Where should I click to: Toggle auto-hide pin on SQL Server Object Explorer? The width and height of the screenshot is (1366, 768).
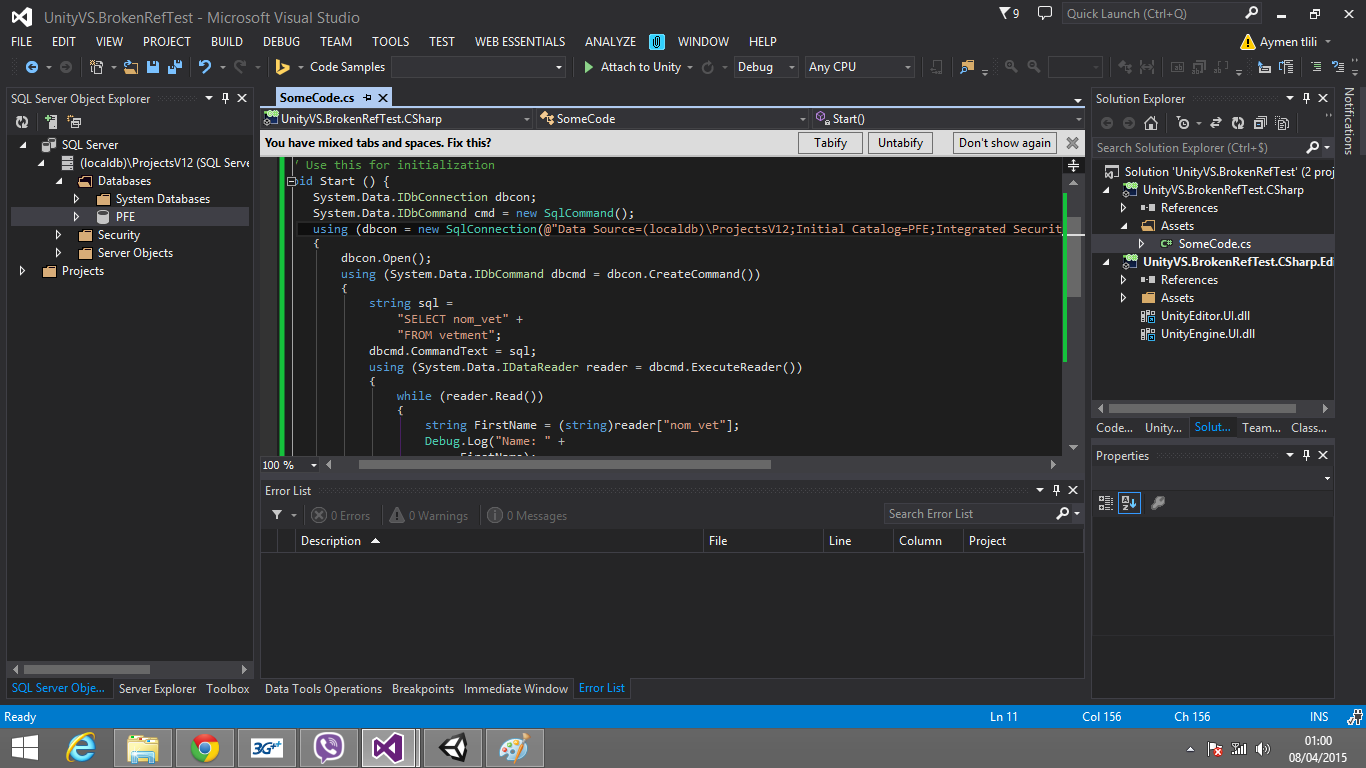[x=225, y=98]
